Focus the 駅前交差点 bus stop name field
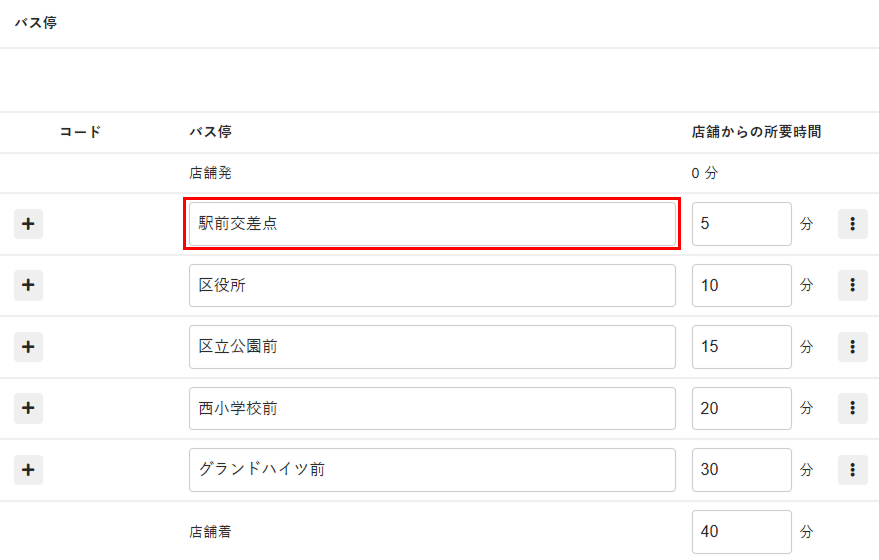The height and width of the screenshot is (560, 879). 432,224
